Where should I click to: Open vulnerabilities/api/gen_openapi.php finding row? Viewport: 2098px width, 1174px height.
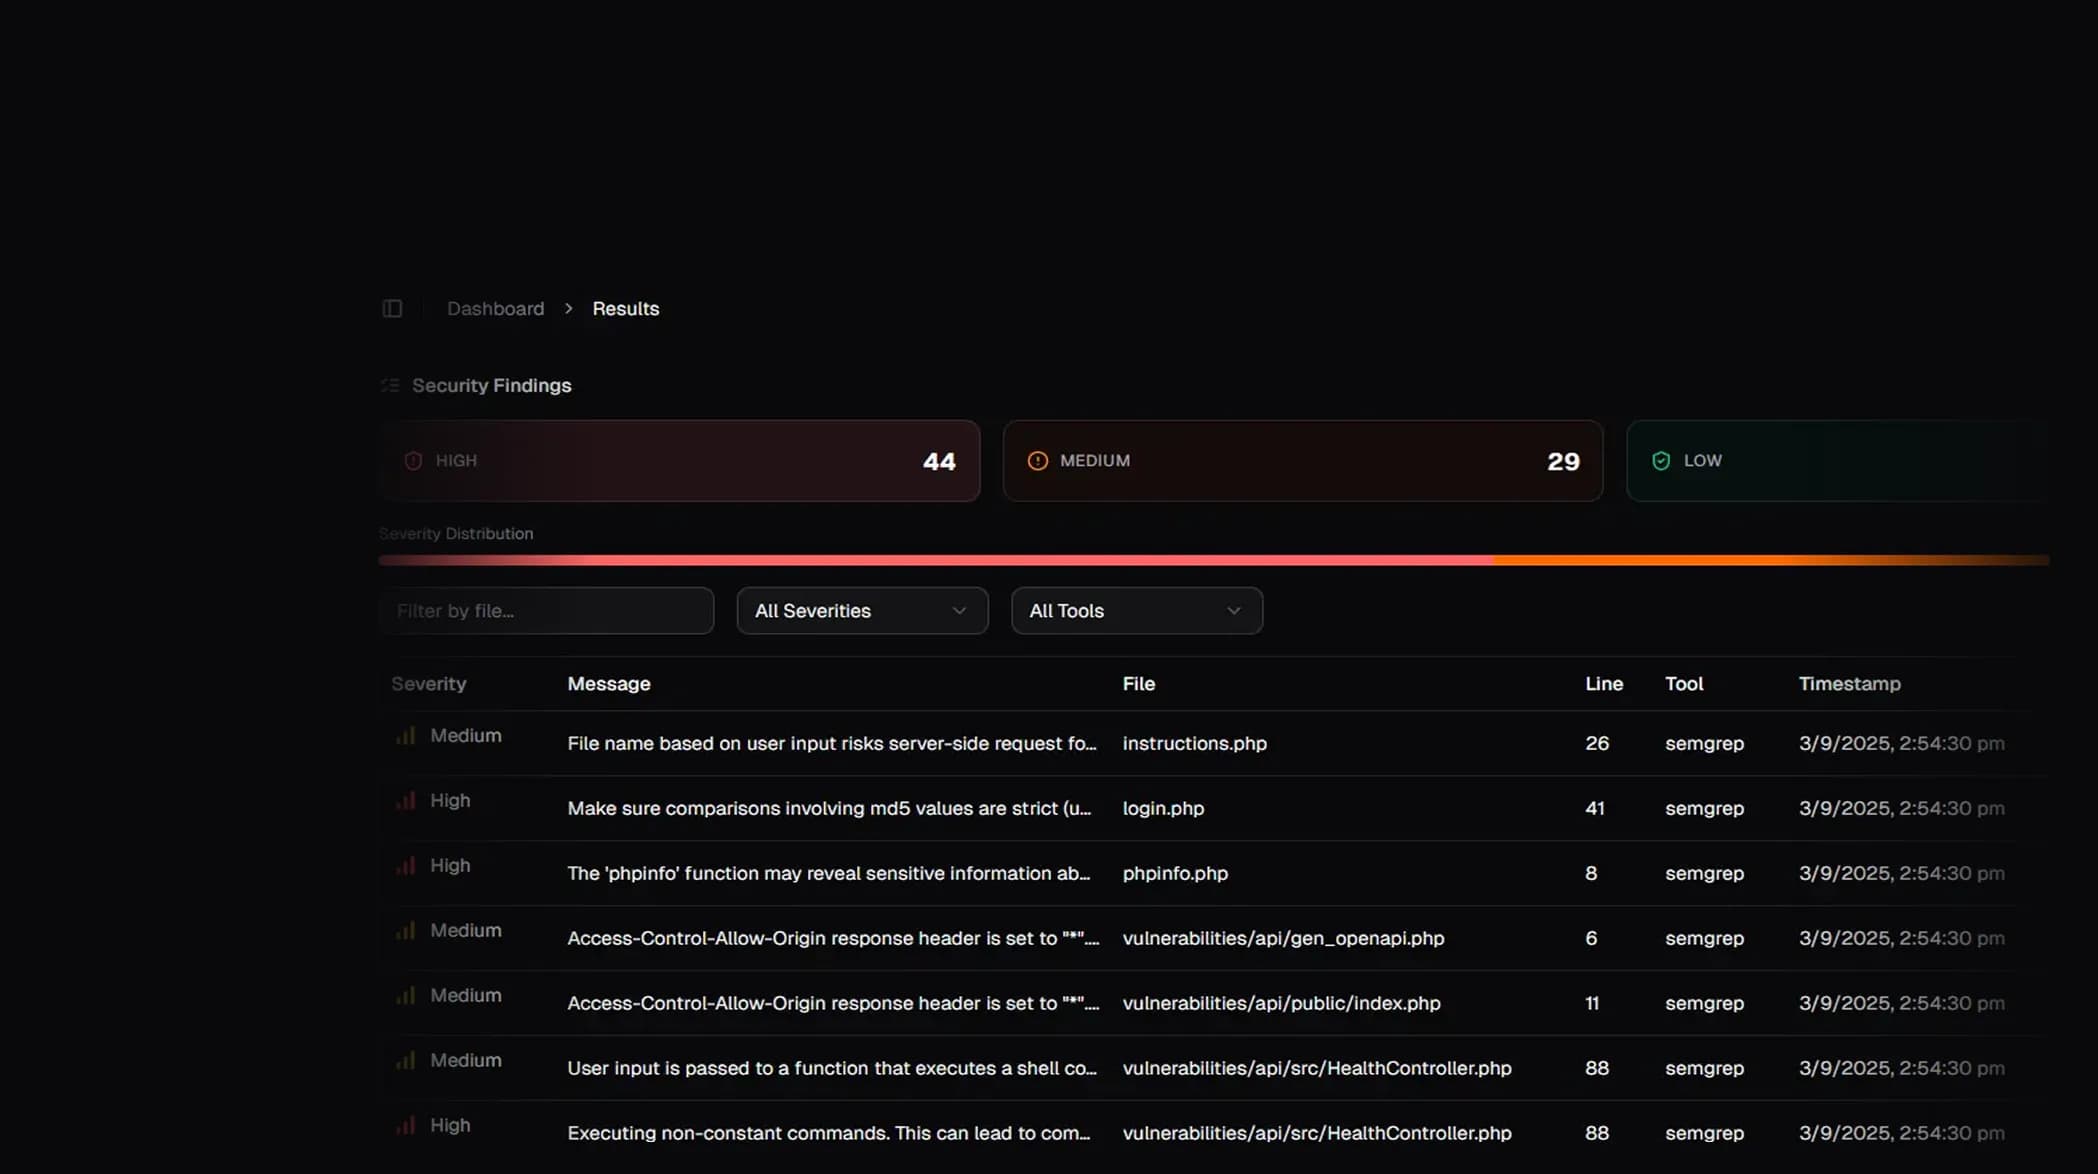[x=1283, y=939]
